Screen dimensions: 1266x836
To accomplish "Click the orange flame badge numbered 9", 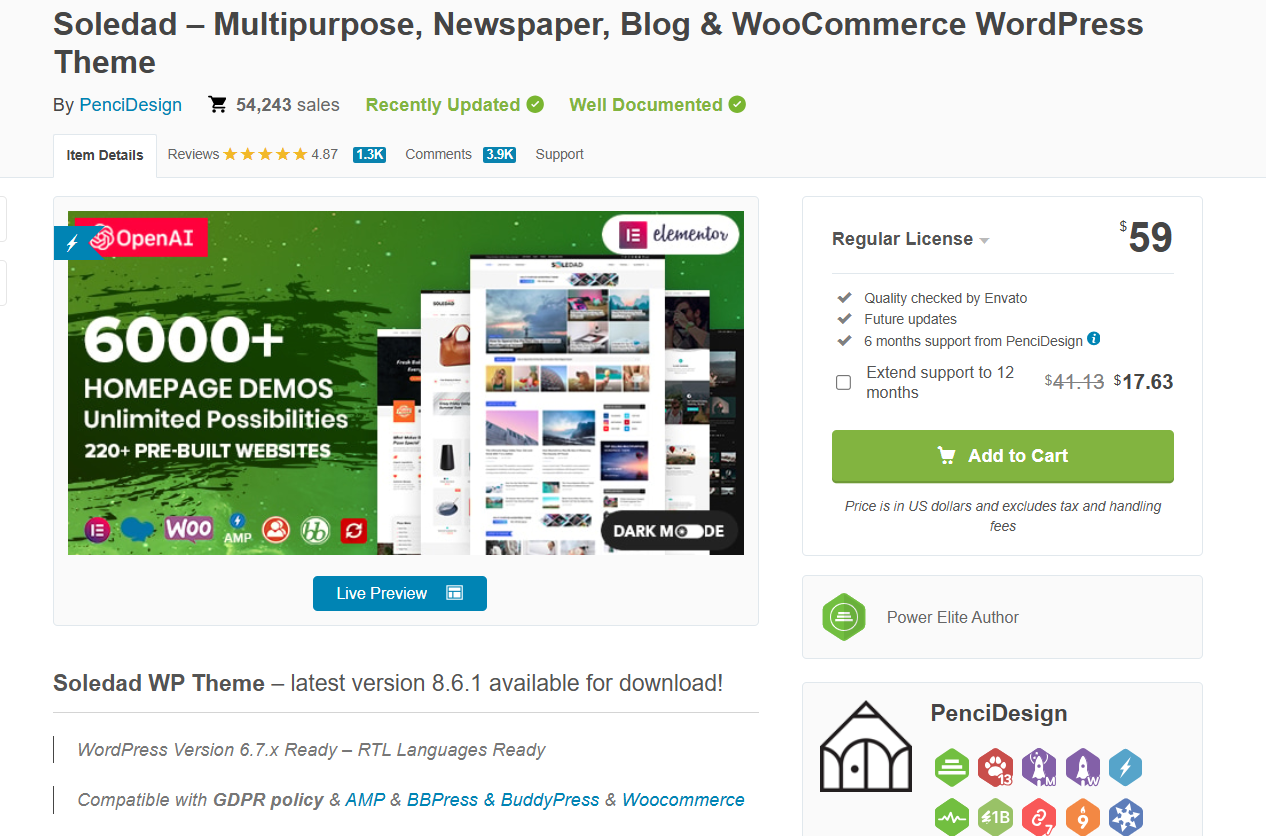I will point(1082,818).
